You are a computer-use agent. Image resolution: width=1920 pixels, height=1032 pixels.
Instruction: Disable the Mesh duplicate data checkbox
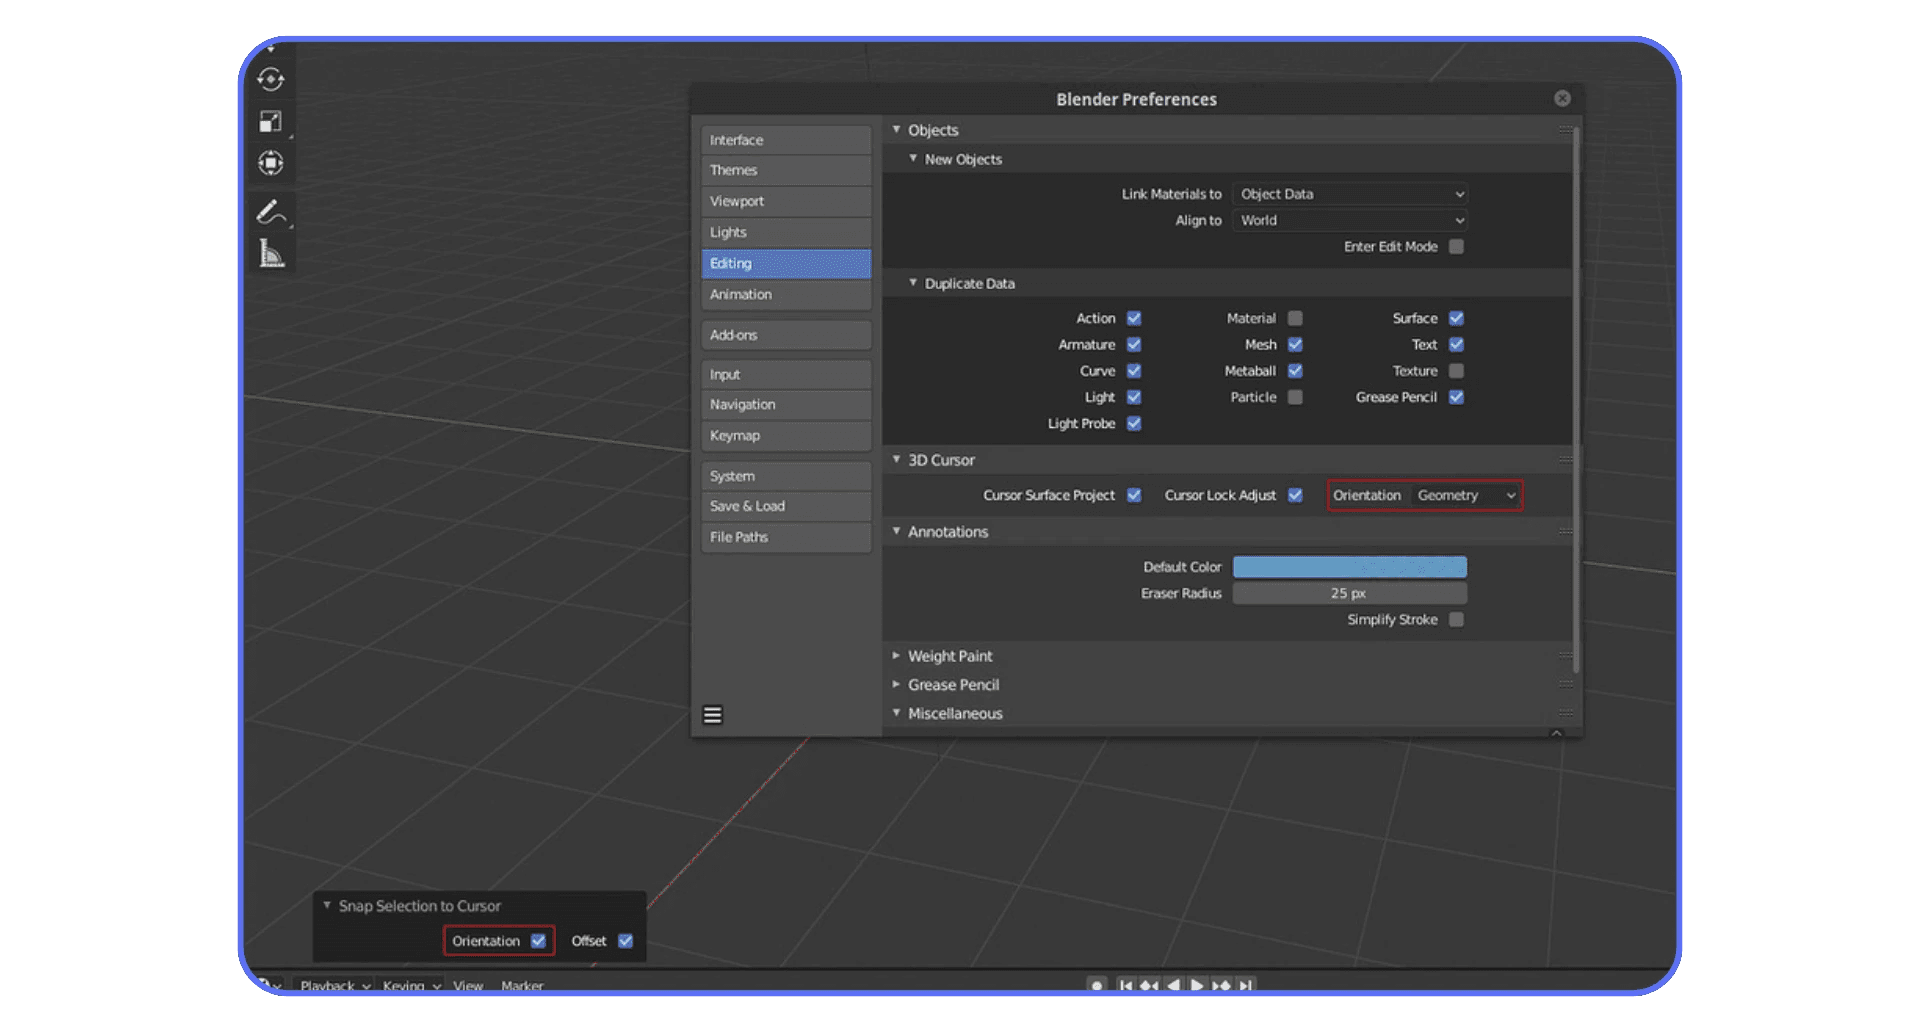coord(1296,344)
